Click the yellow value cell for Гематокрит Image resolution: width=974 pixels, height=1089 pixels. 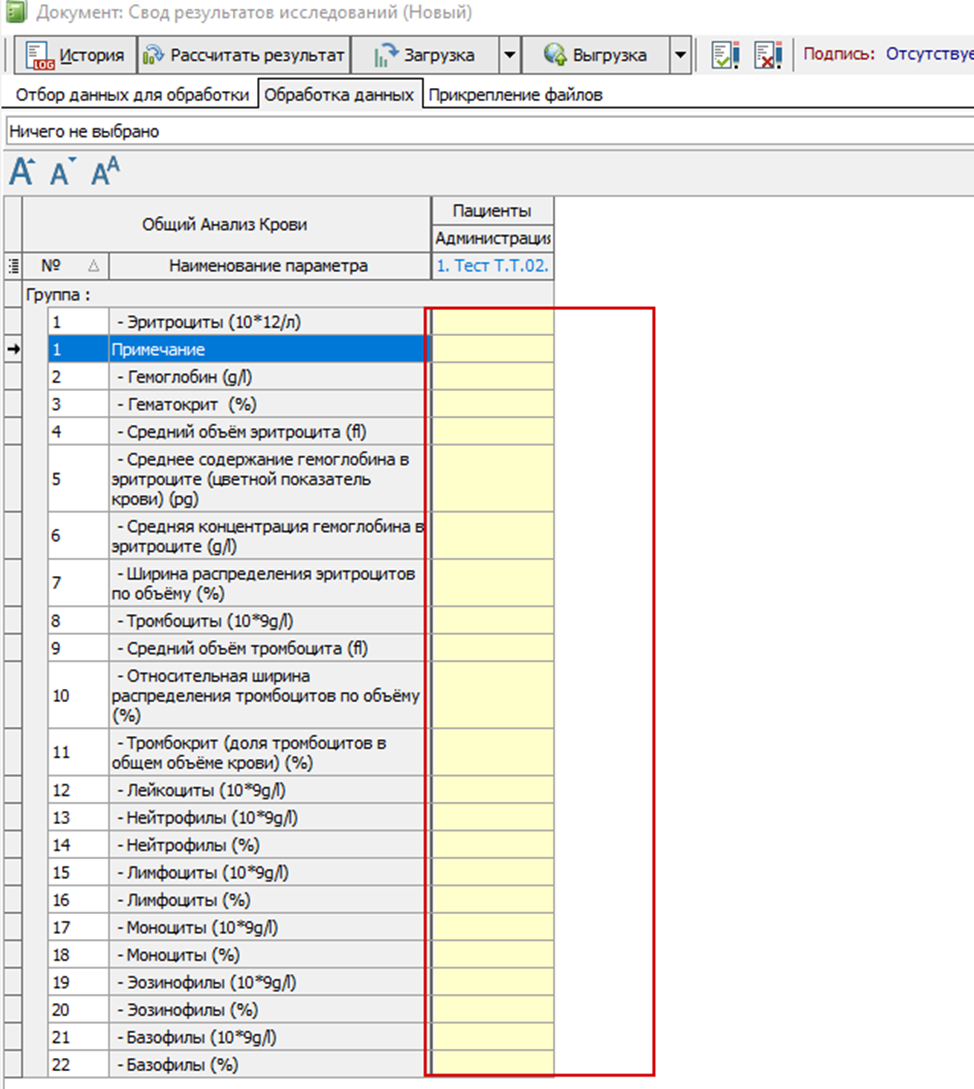493,404
